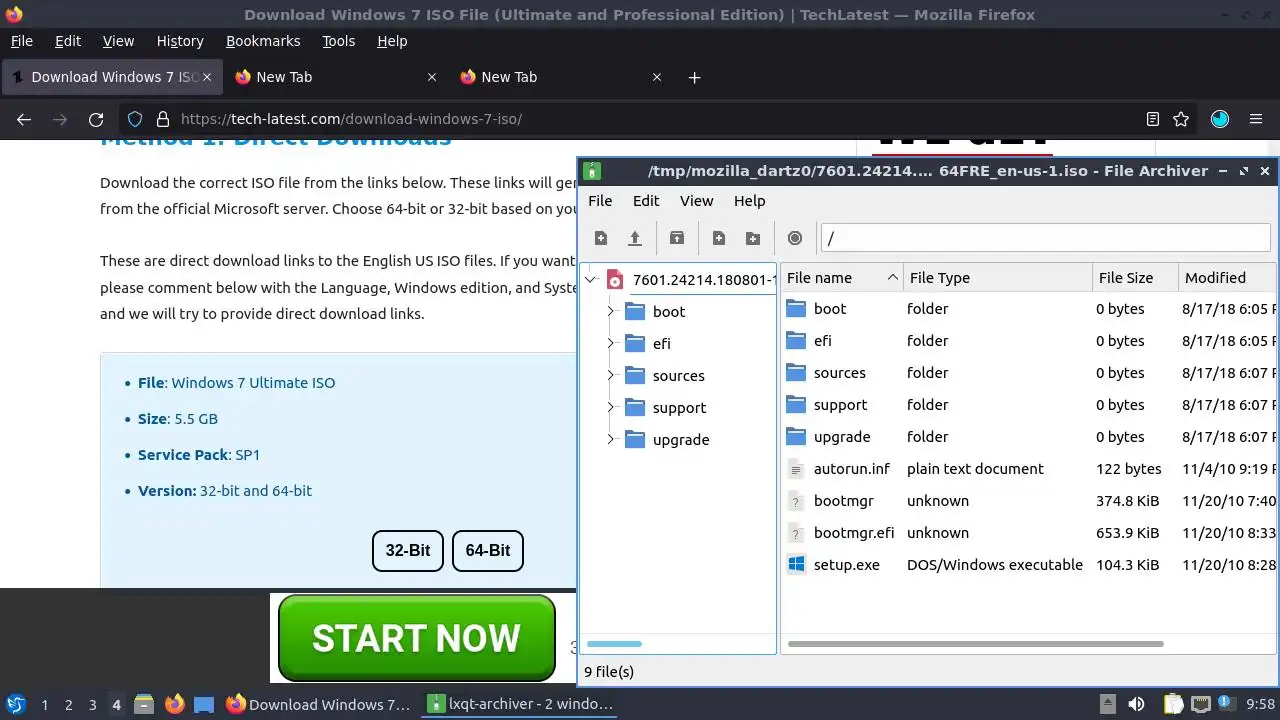The width and height of the screenshot is (1280, 720).
Task: Click the network icon in system tray
Action: pos(1200,704)
